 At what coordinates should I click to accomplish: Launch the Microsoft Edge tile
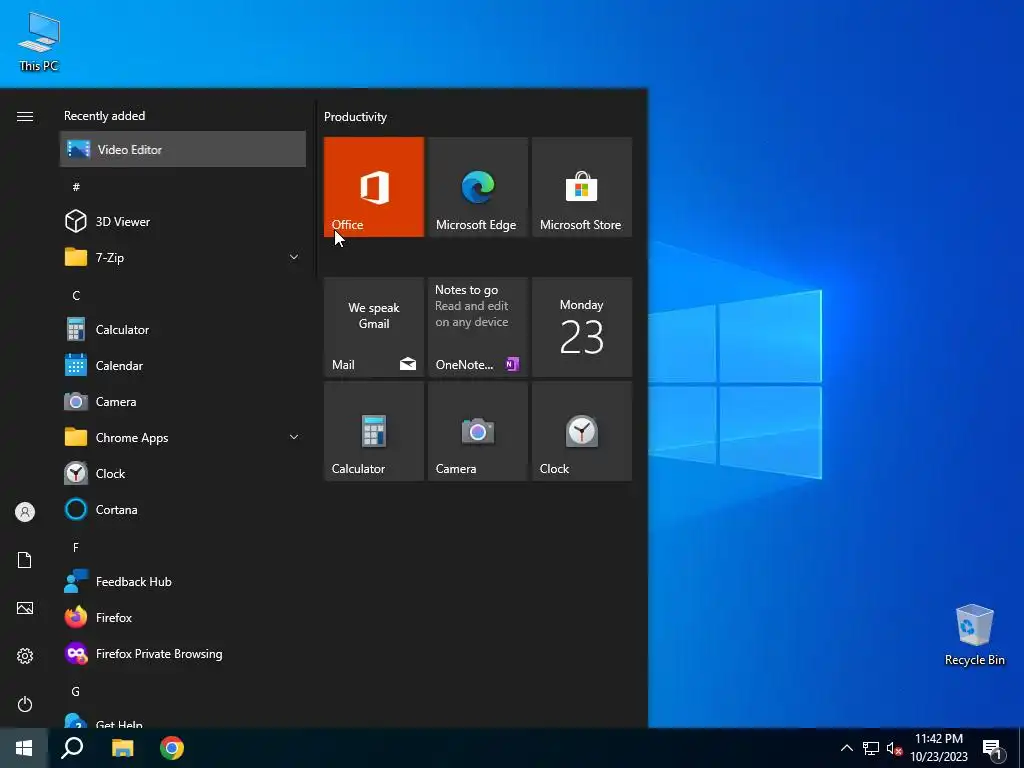click(477, 187)
